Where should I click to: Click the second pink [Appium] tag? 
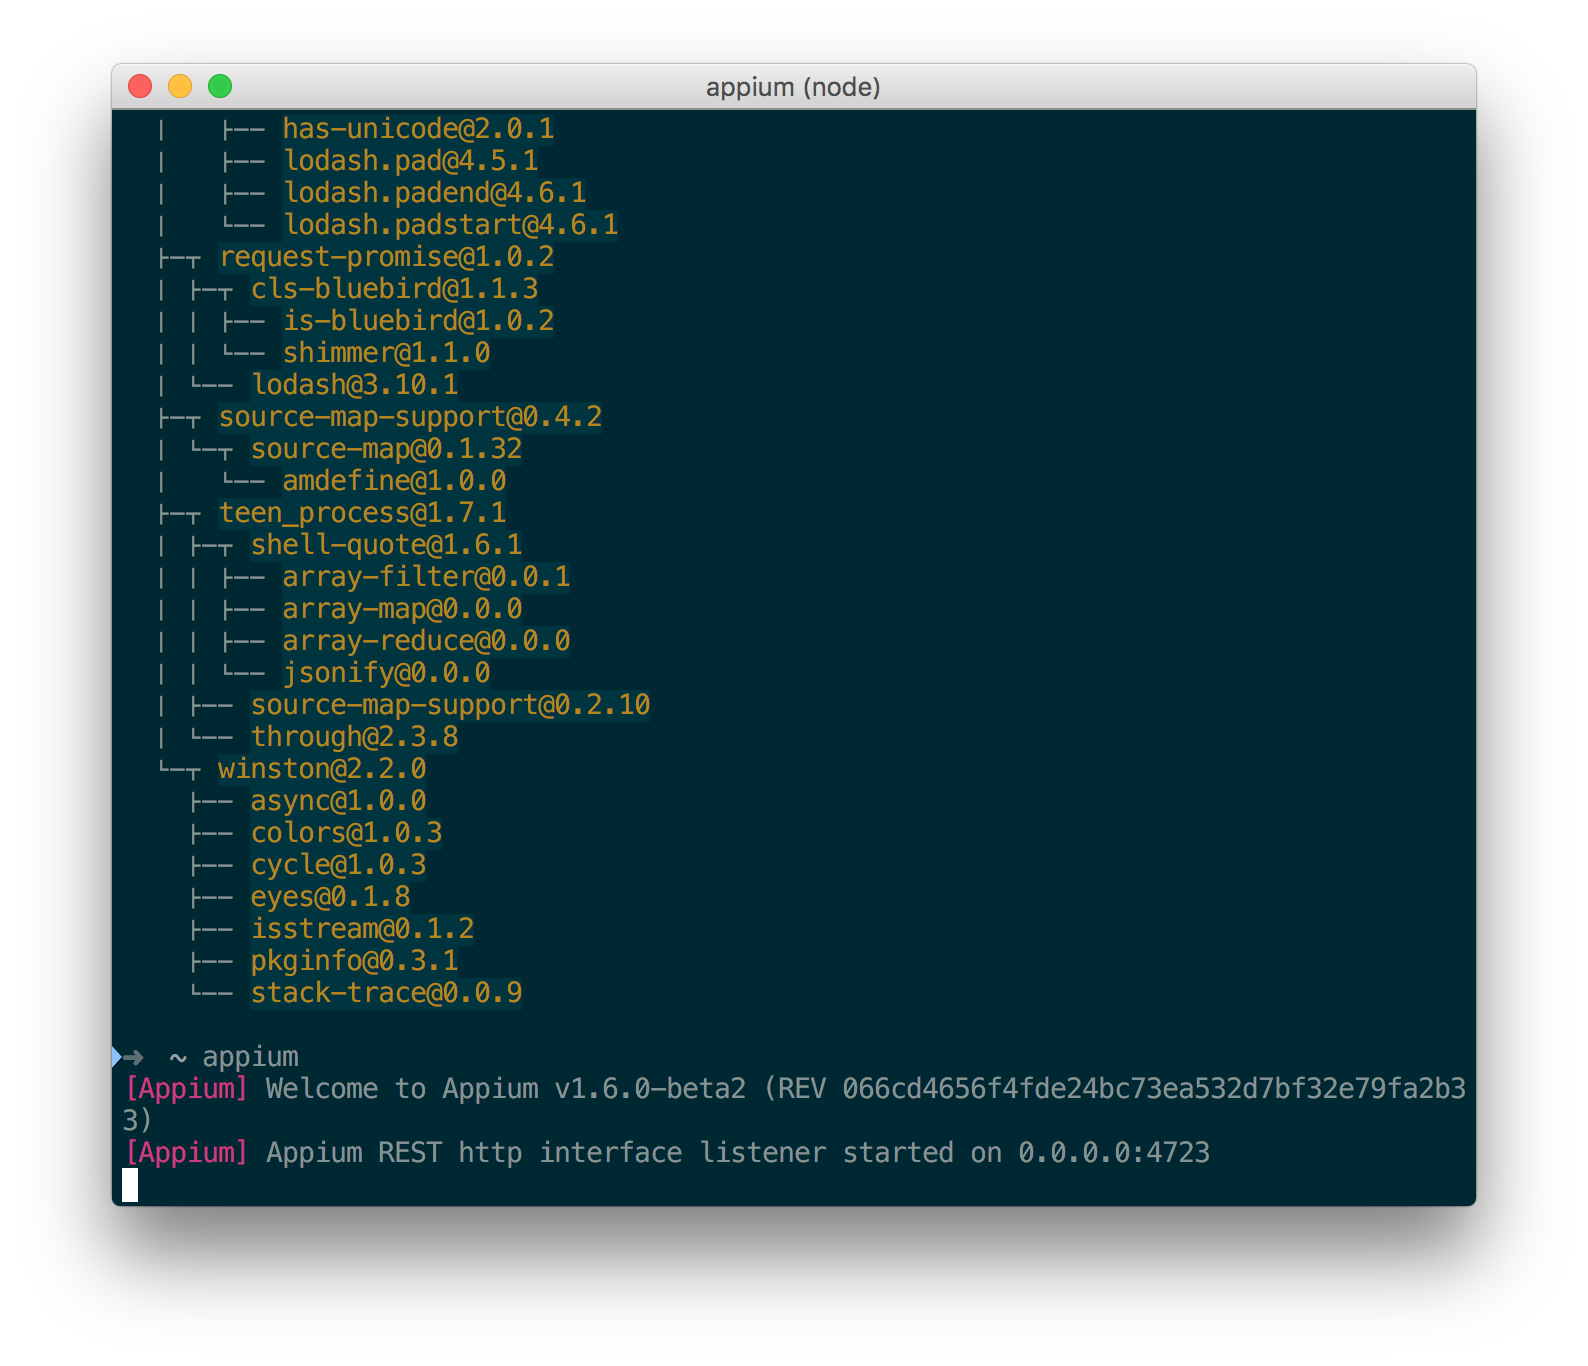point(186,1153)
